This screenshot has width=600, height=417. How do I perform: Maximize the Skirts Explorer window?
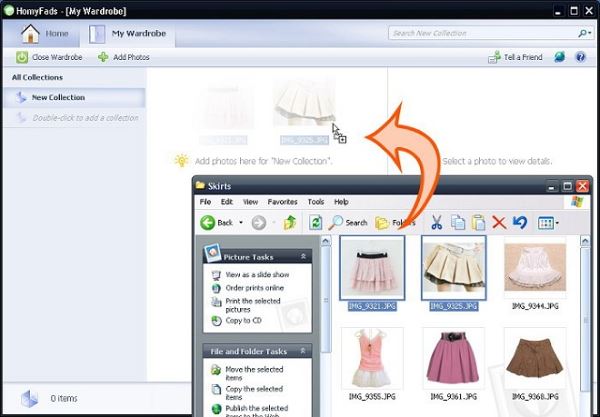567,186
